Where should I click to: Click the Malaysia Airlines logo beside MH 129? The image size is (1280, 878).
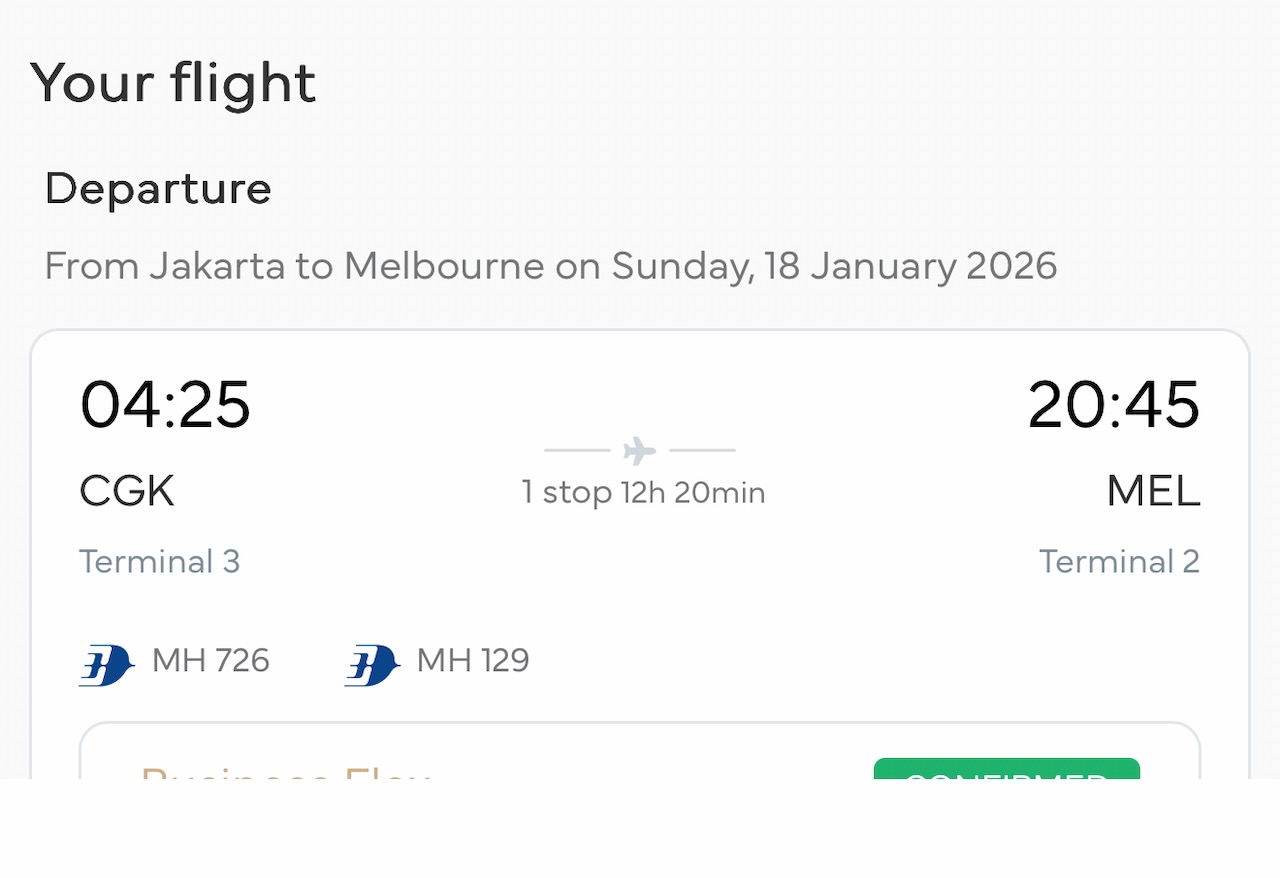pyautogui.click(x=372, y=665)
